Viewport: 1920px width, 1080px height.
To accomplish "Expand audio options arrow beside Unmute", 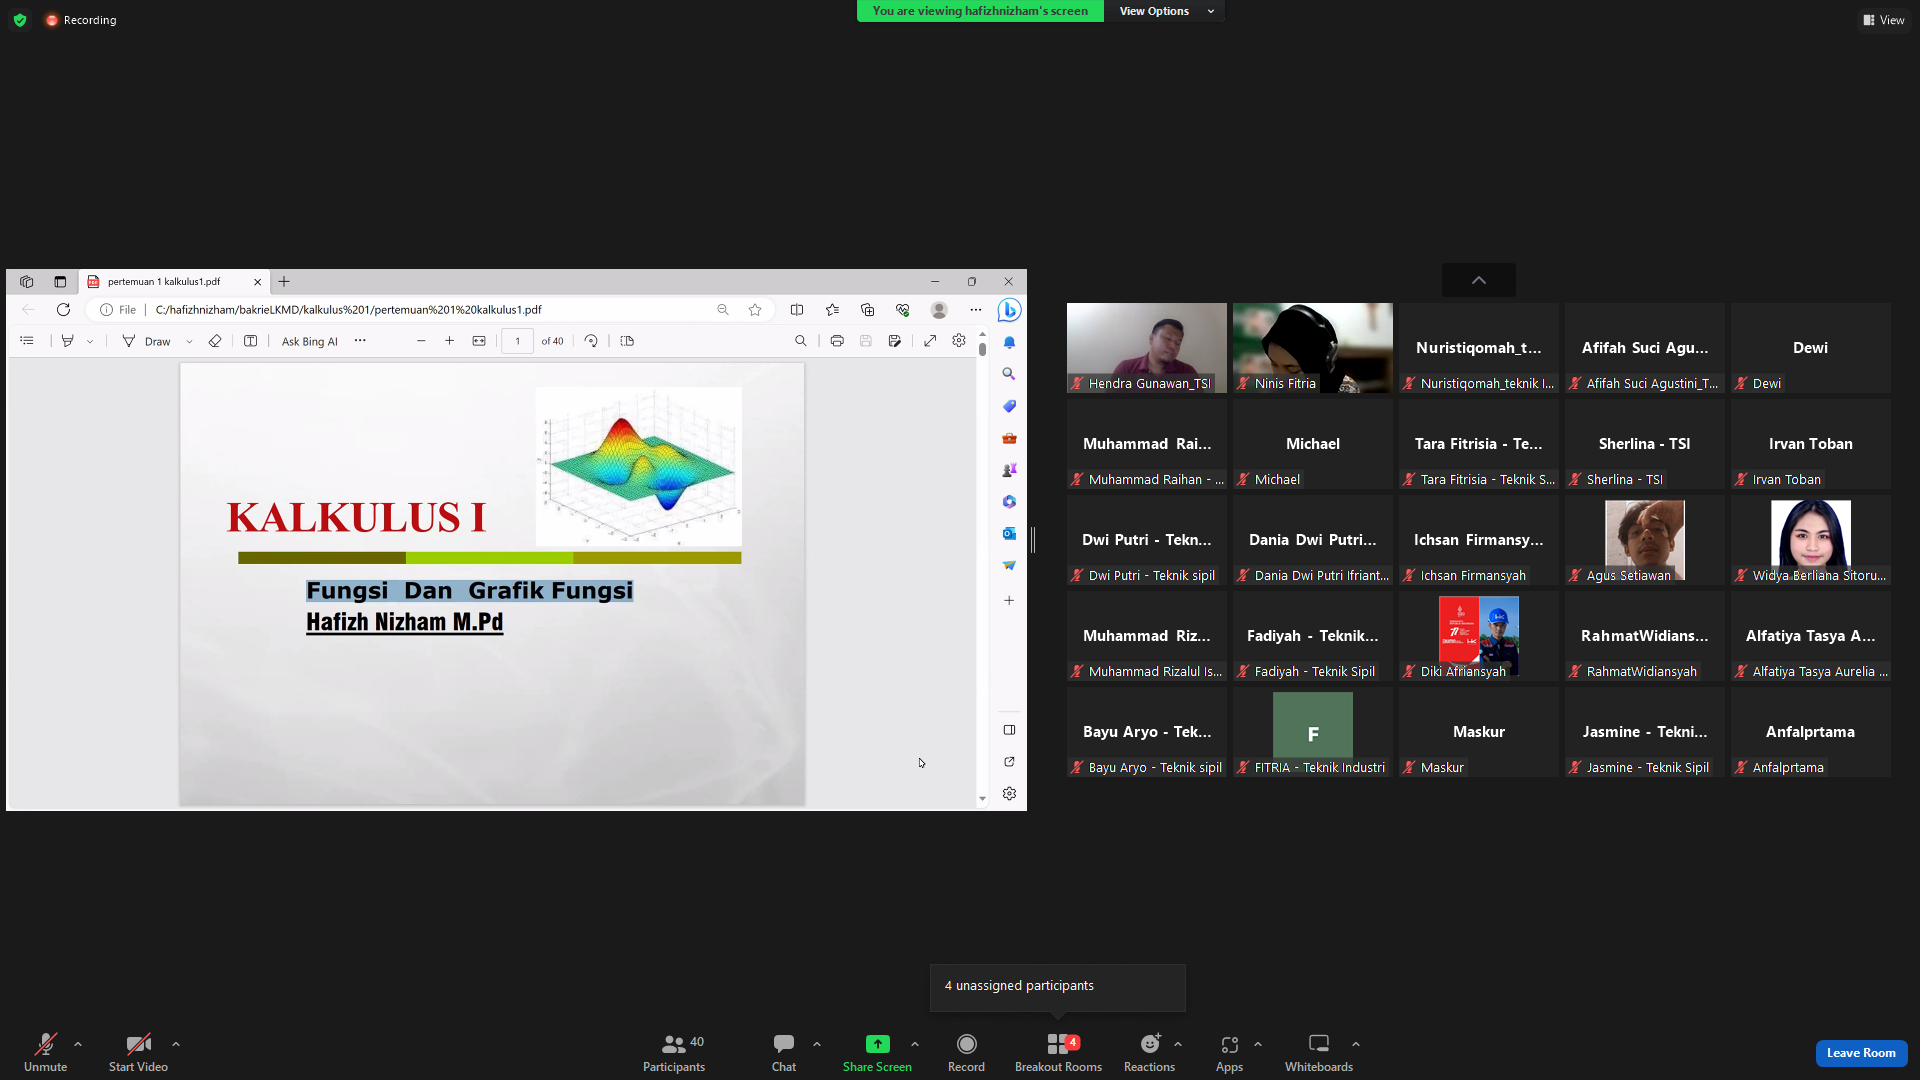I will point(78,1044).
